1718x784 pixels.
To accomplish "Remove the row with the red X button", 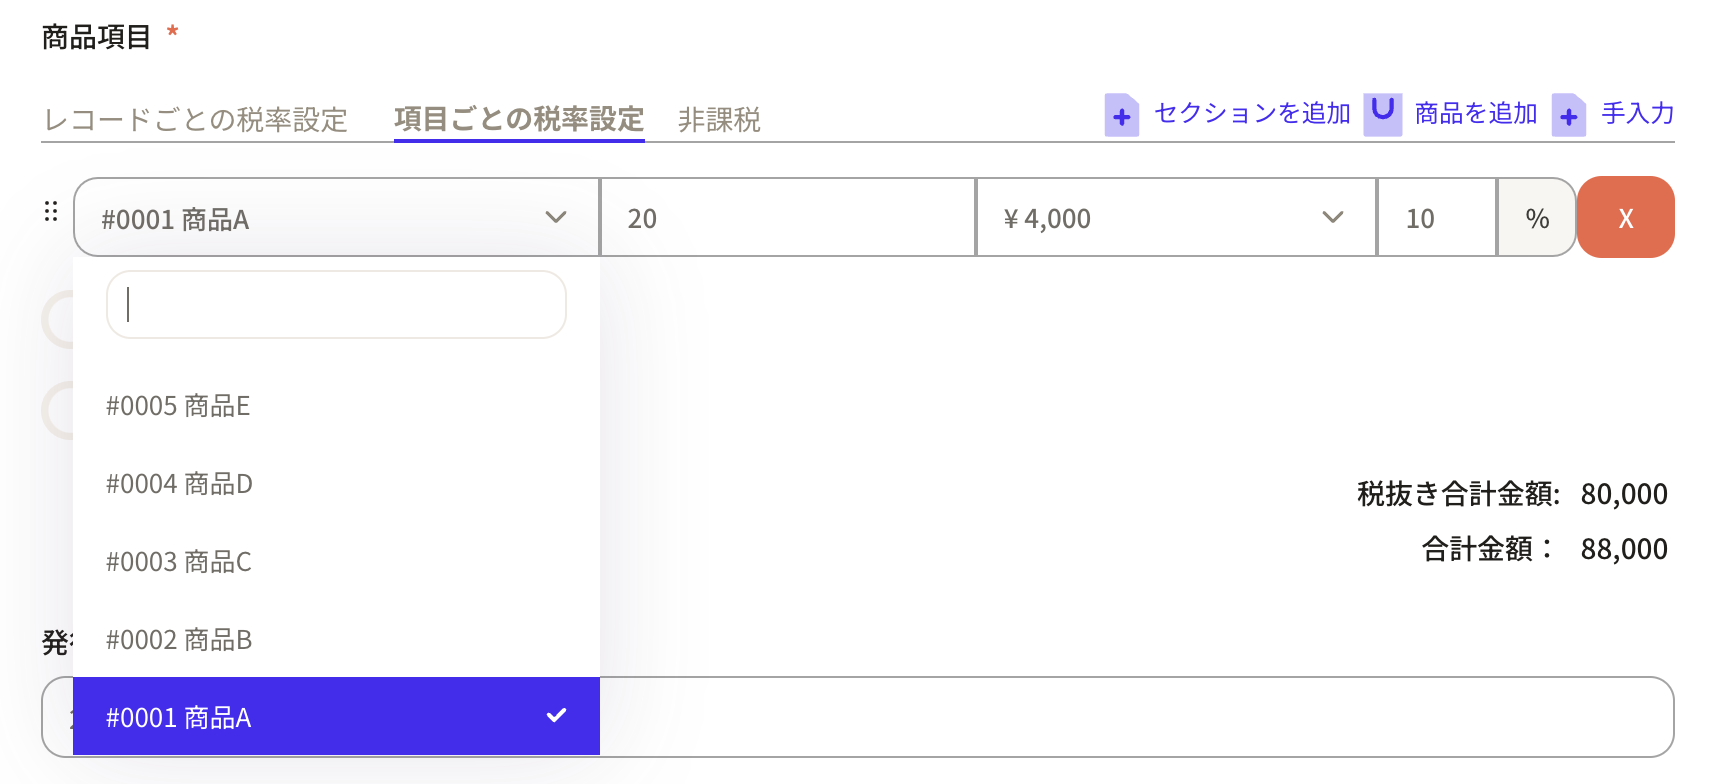I will (x=1625, y=218).
